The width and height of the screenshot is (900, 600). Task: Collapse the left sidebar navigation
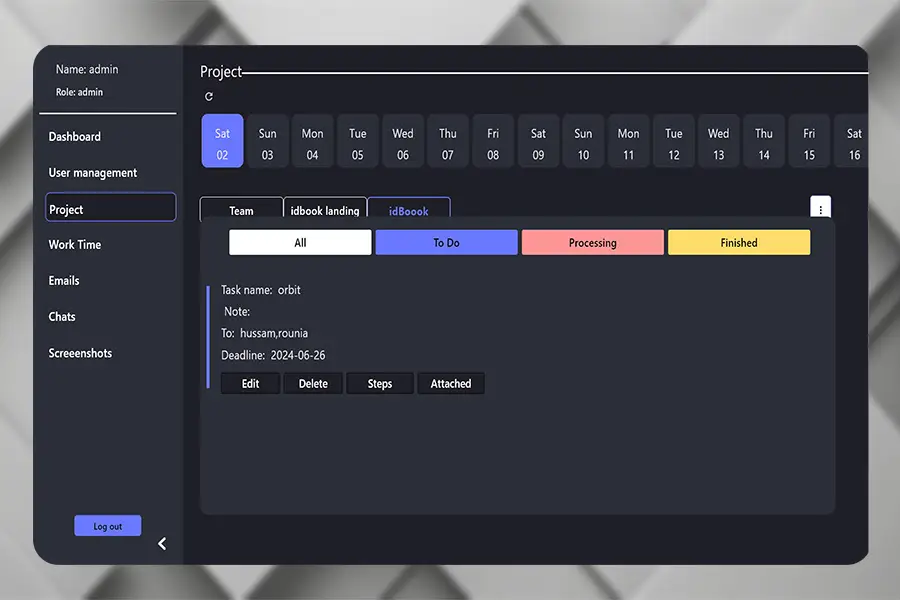161,543
